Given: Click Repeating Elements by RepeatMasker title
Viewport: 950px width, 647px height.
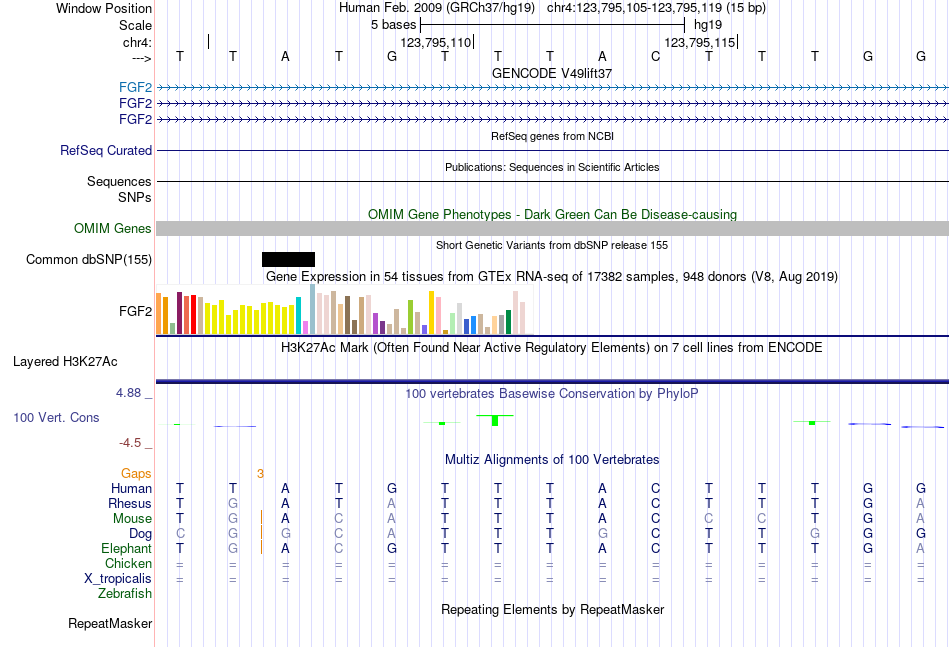Looking at the screenshot, I should pyautogui.click(x=552, y=609).
